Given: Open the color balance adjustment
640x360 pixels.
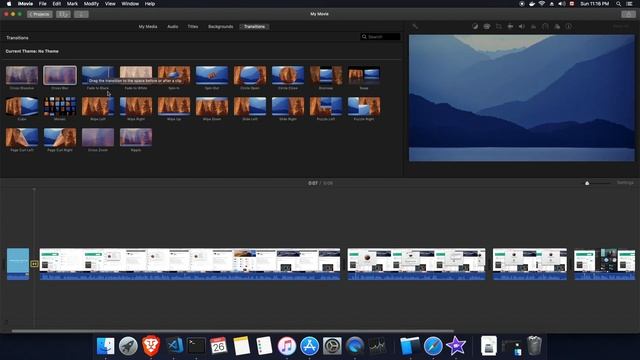Looking at the screenshot, I should click(x=475, y=27).
